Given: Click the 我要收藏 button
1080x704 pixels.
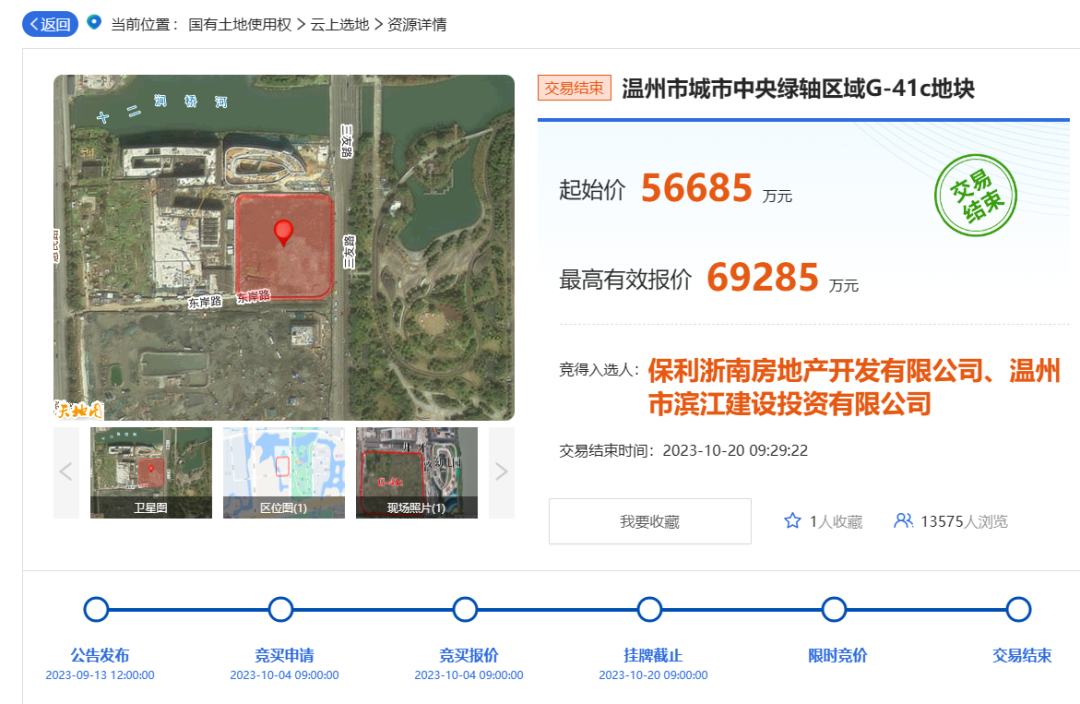Looking at the screenshot, I should click(650, 521).
